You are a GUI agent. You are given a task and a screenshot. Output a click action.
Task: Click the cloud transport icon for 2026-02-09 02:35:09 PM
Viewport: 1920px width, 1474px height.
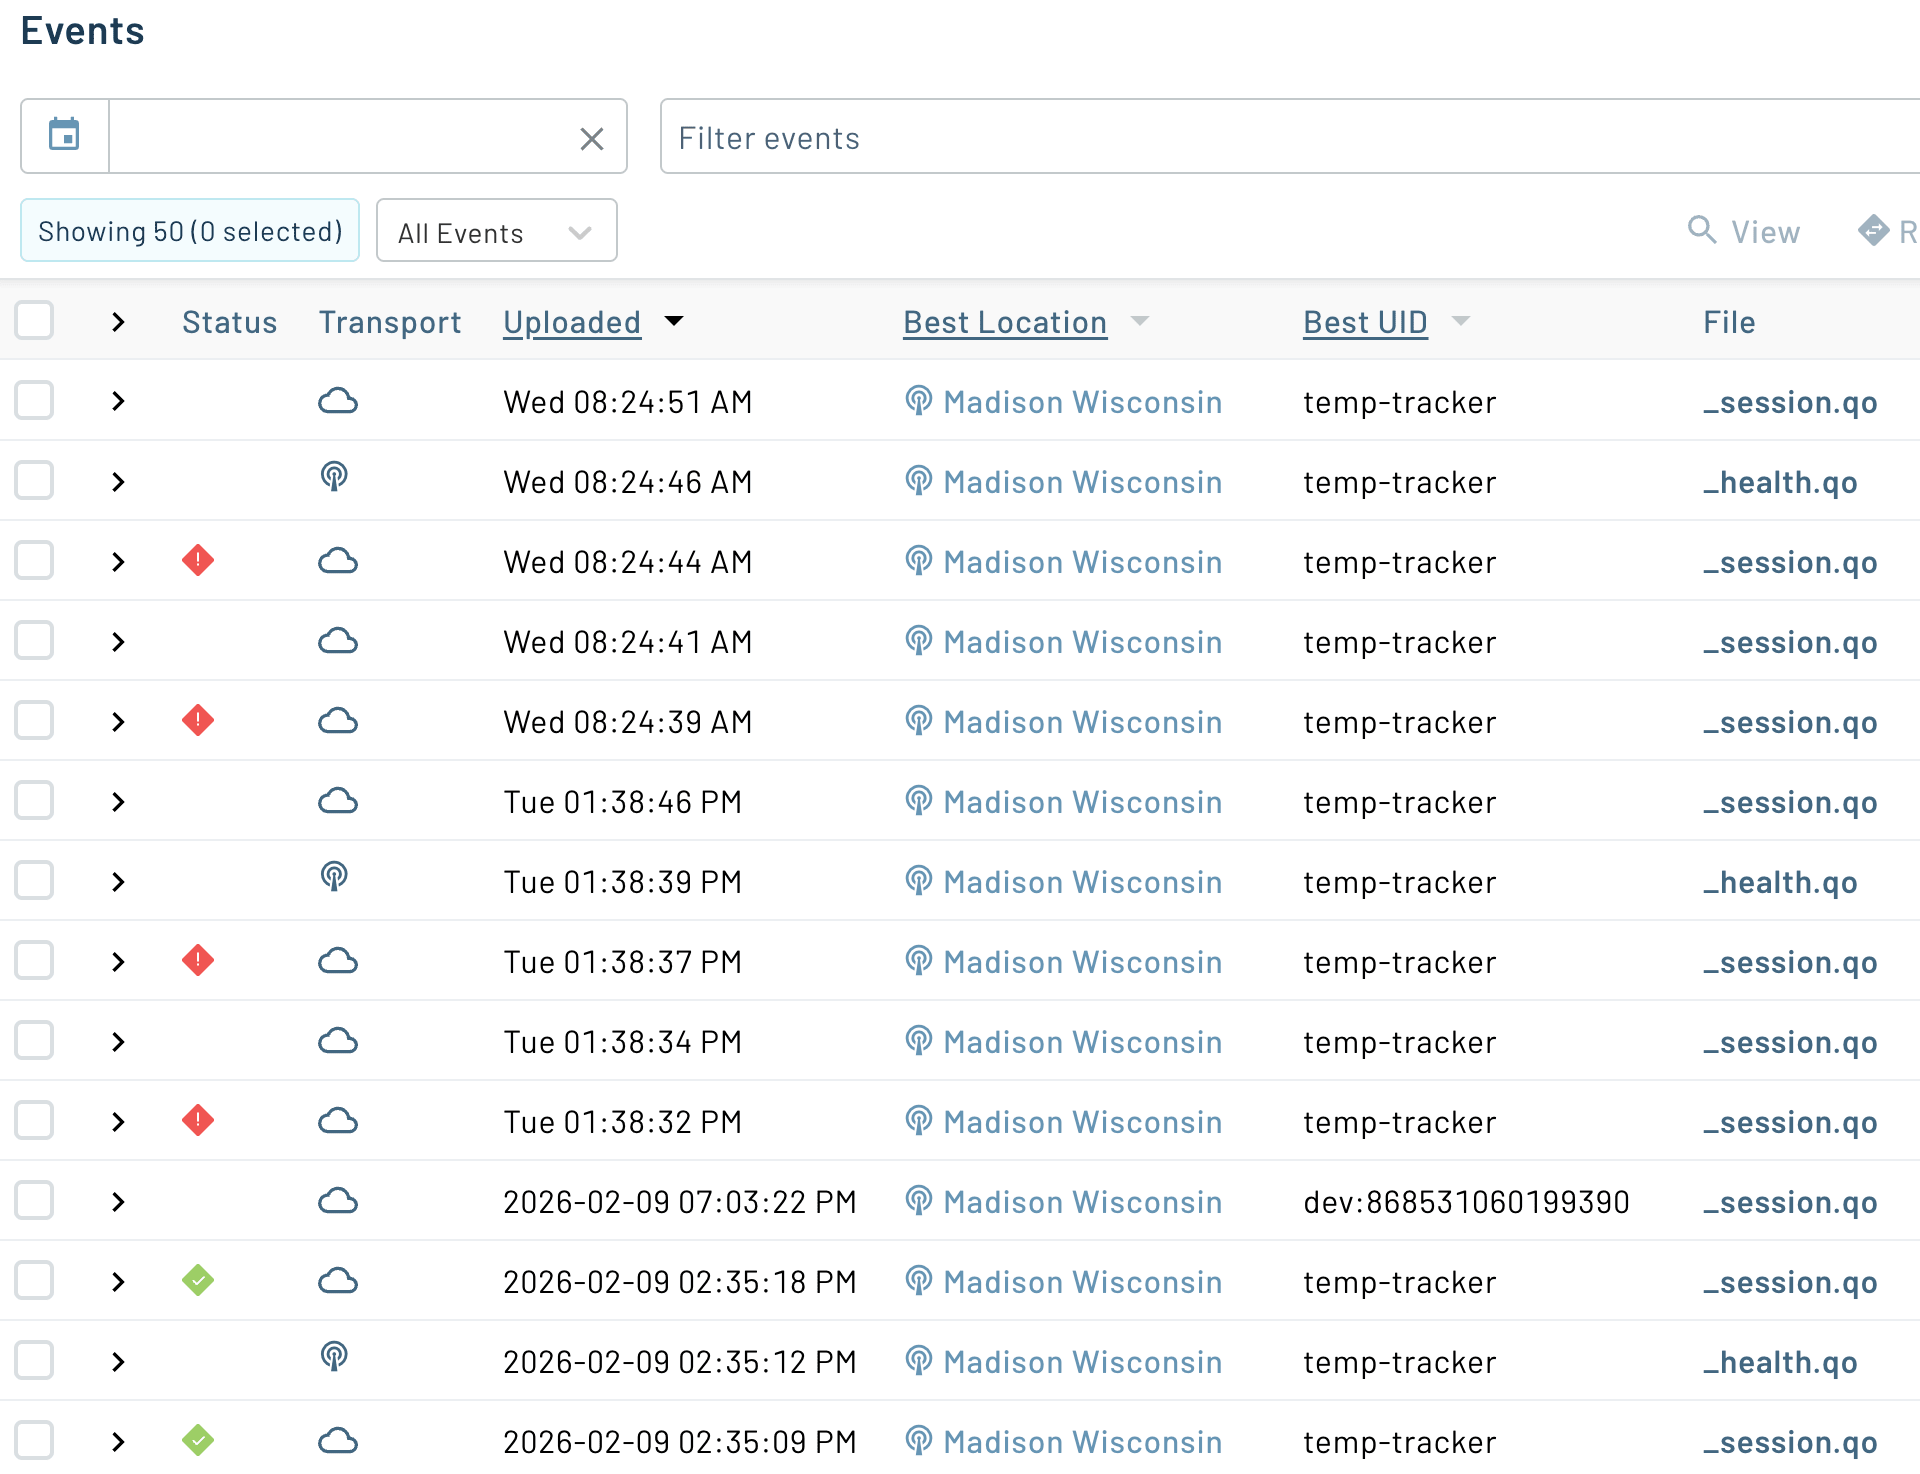[x=338, y=1441]
